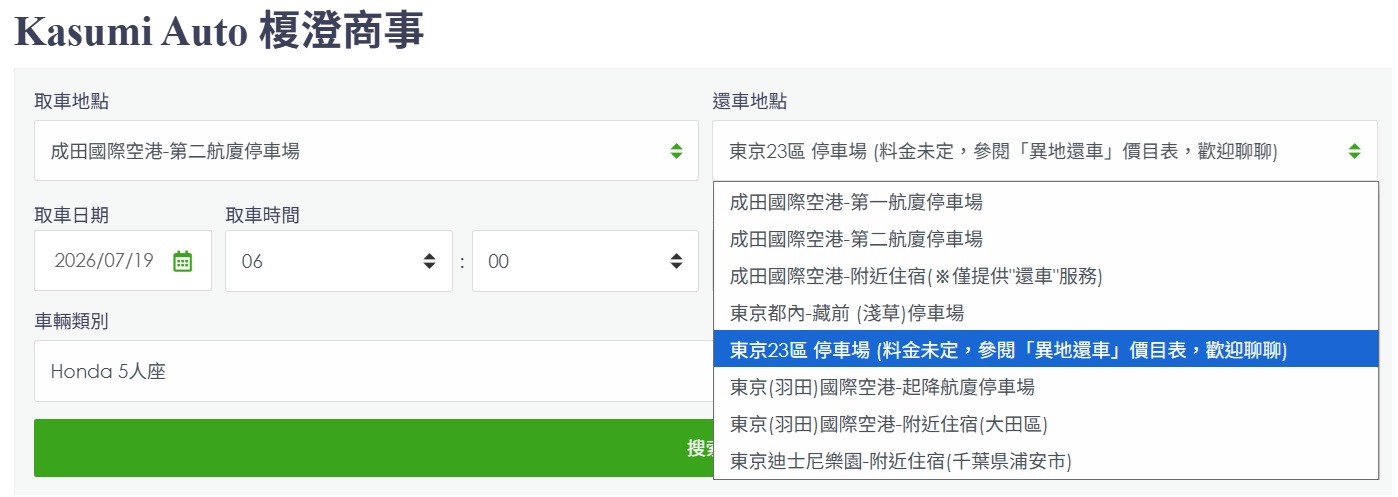Click the 取車時間 label
Viewport: 1398px width, 497px height.
point(262,215)
